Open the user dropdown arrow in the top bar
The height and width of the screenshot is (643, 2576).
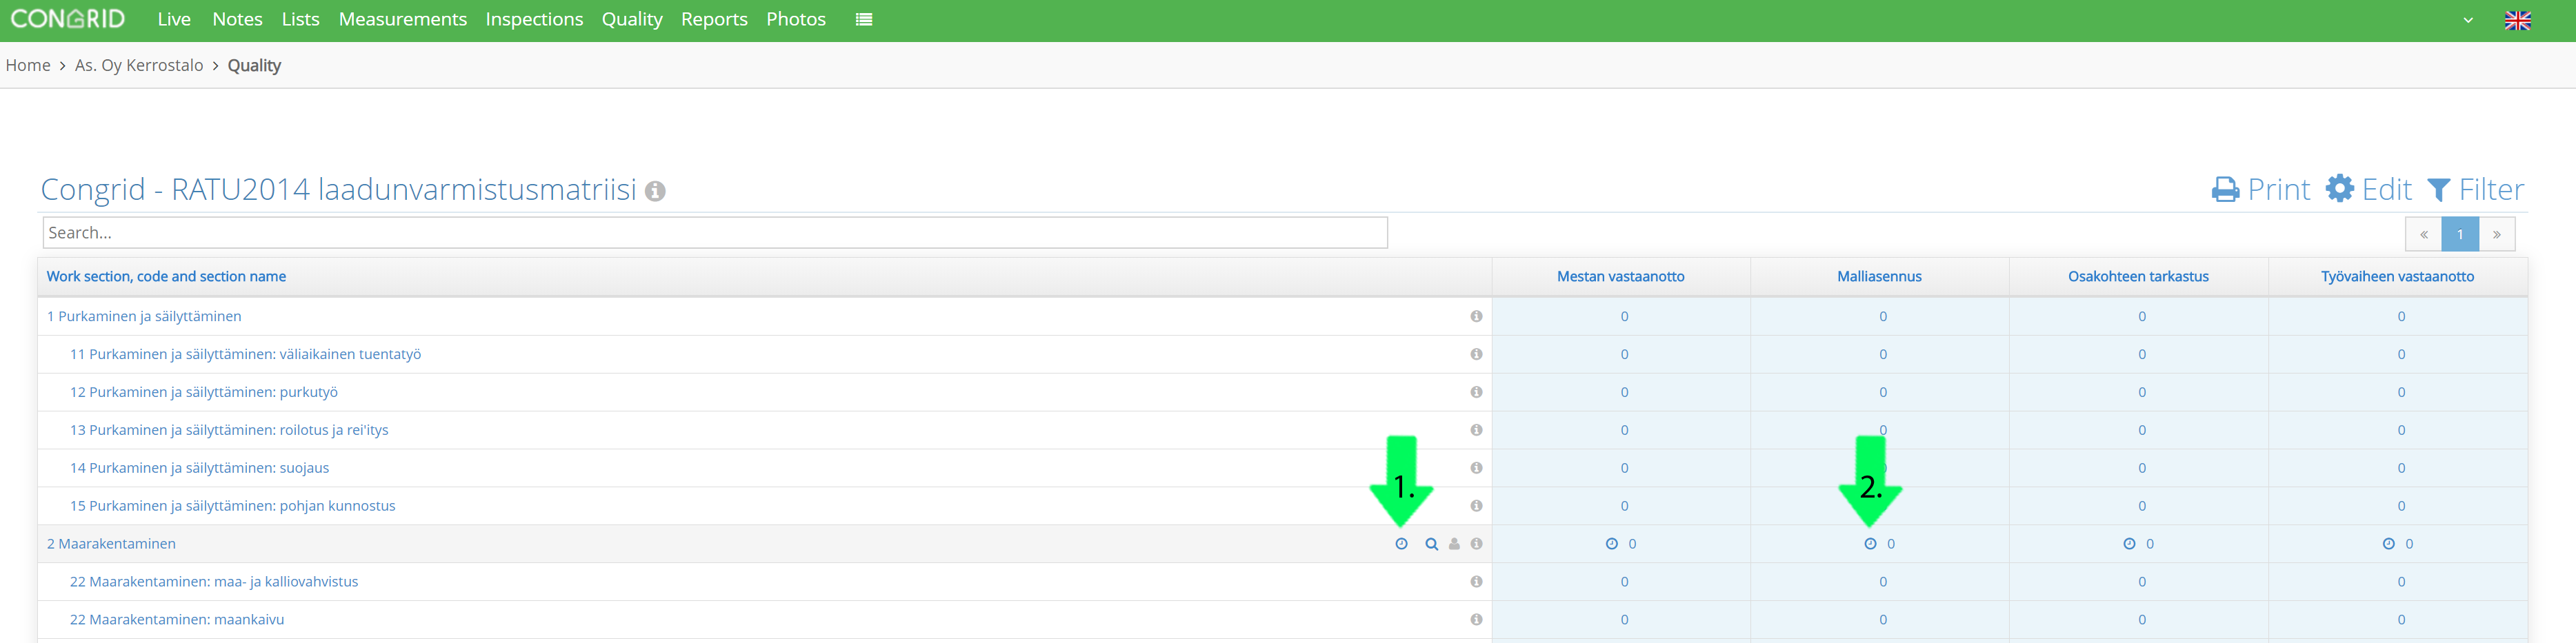coord(2468,20)
